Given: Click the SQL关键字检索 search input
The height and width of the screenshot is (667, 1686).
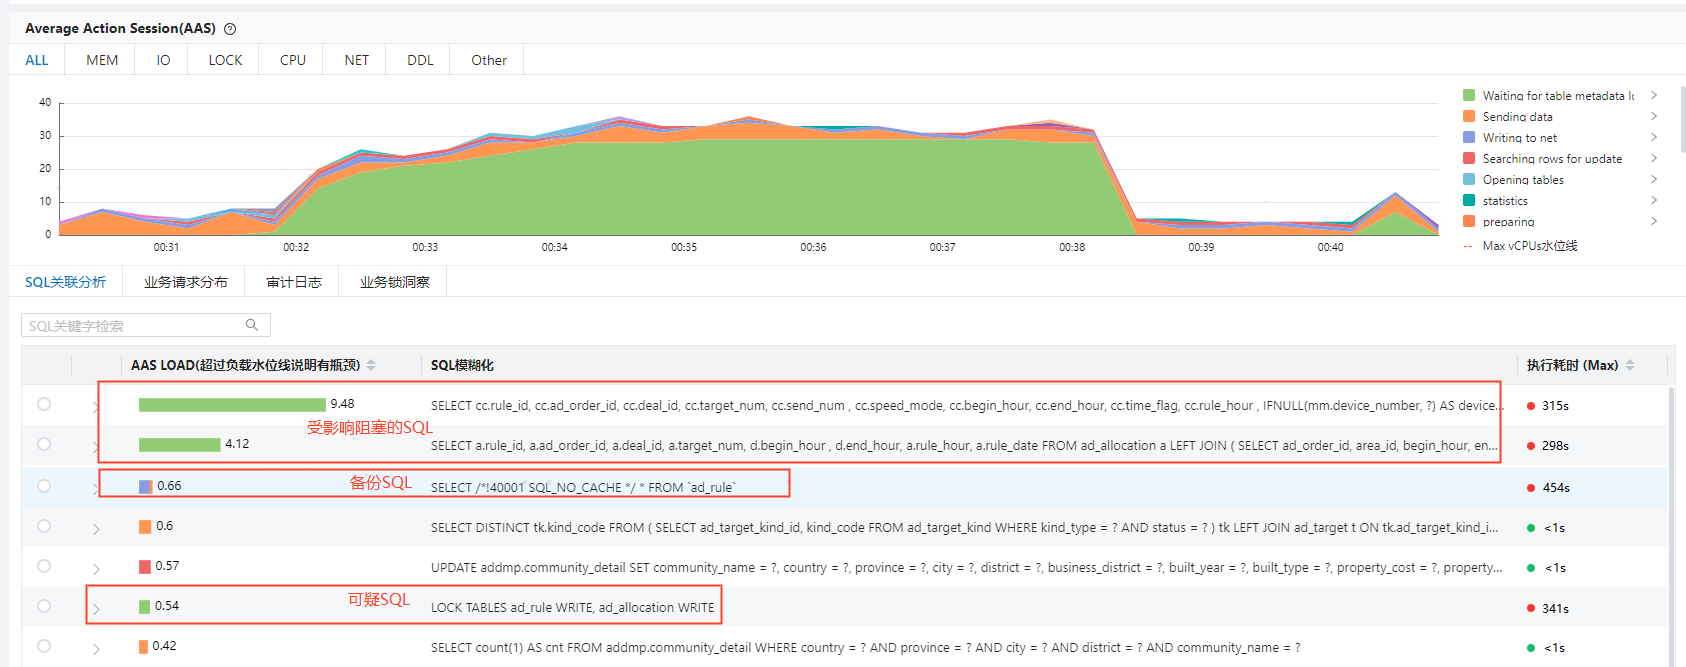Looking at the screenshot, I should tap(146, 325).
